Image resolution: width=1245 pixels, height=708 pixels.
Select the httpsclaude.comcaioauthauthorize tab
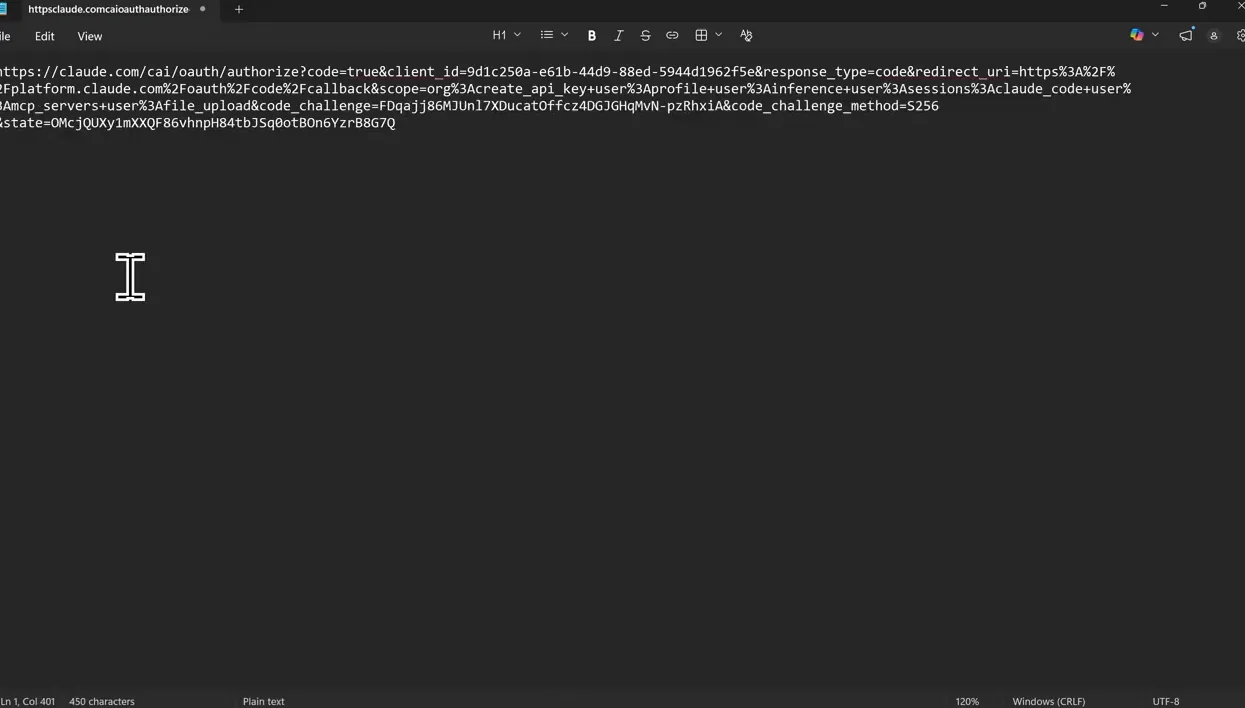[x=108, y=9]
